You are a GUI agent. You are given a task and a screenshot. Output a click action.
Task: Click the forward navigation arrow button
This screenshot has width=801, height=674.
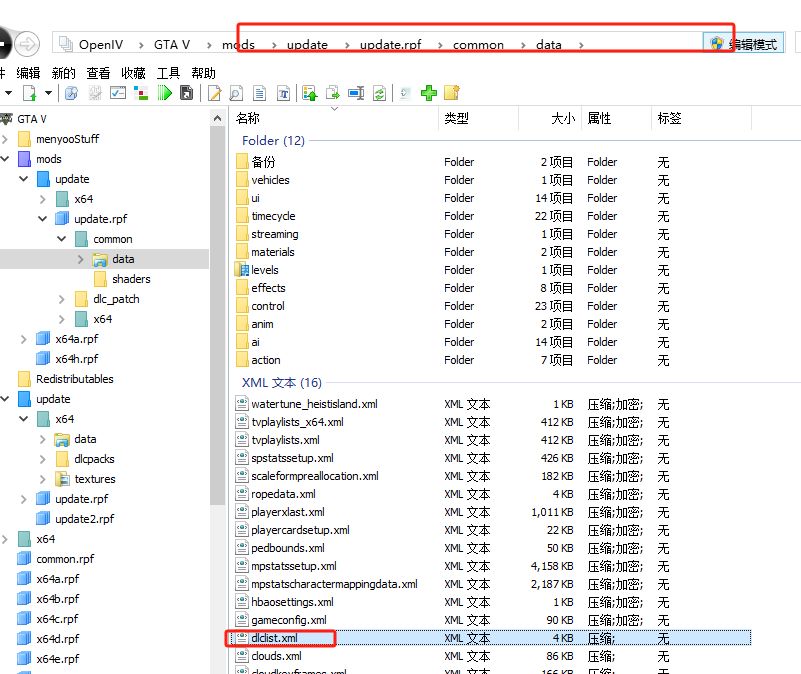[27, 44]
